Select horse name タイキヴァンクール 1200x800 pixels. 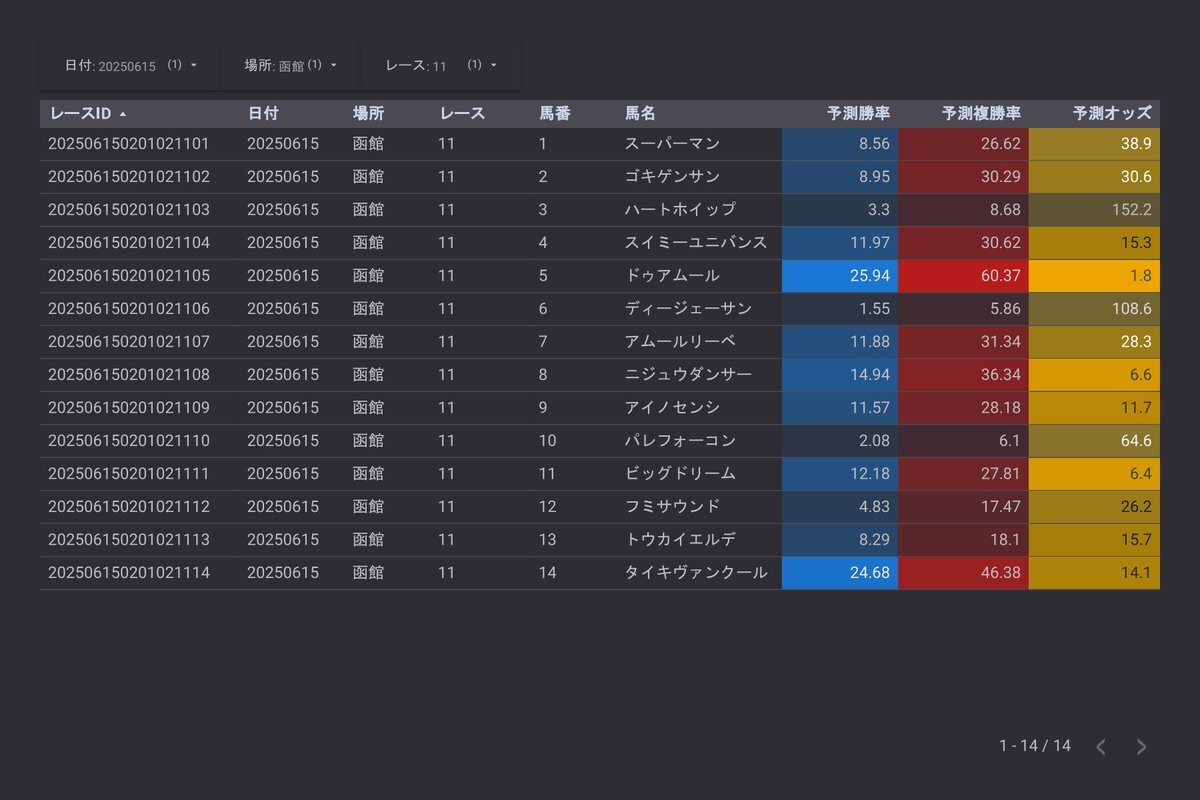tap(696, 573)
